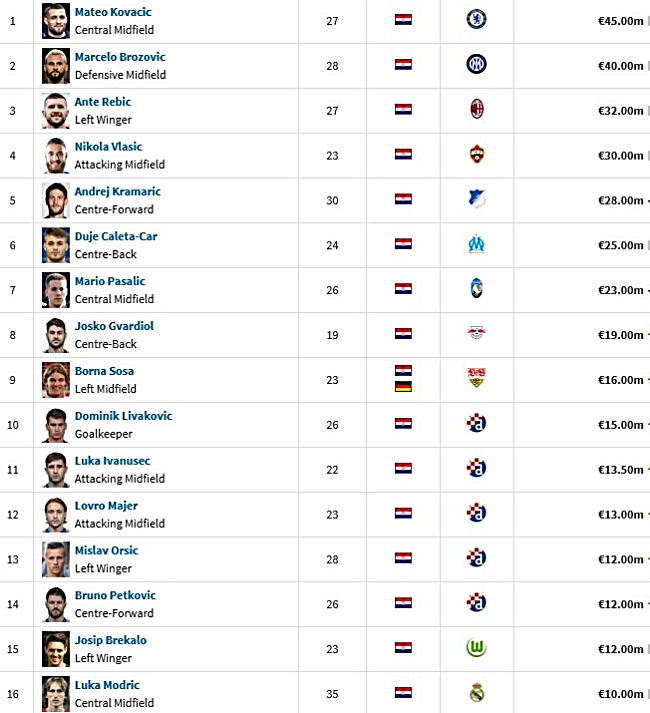The height and width of the screenshot is (713, 650).
Task: Open the RB Leipzig club logo
Action: tap(476, 333)
